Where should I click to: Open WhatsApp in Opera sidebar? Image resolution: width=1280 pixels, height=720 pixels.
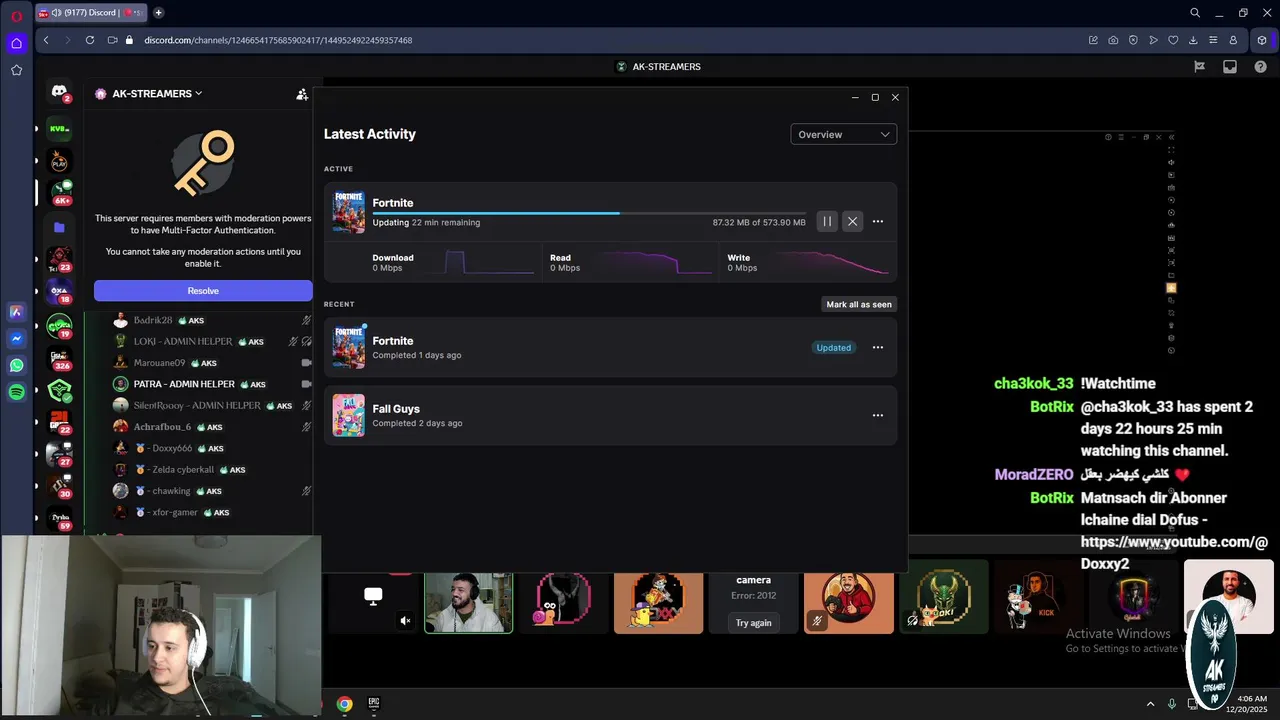(16, 366)
